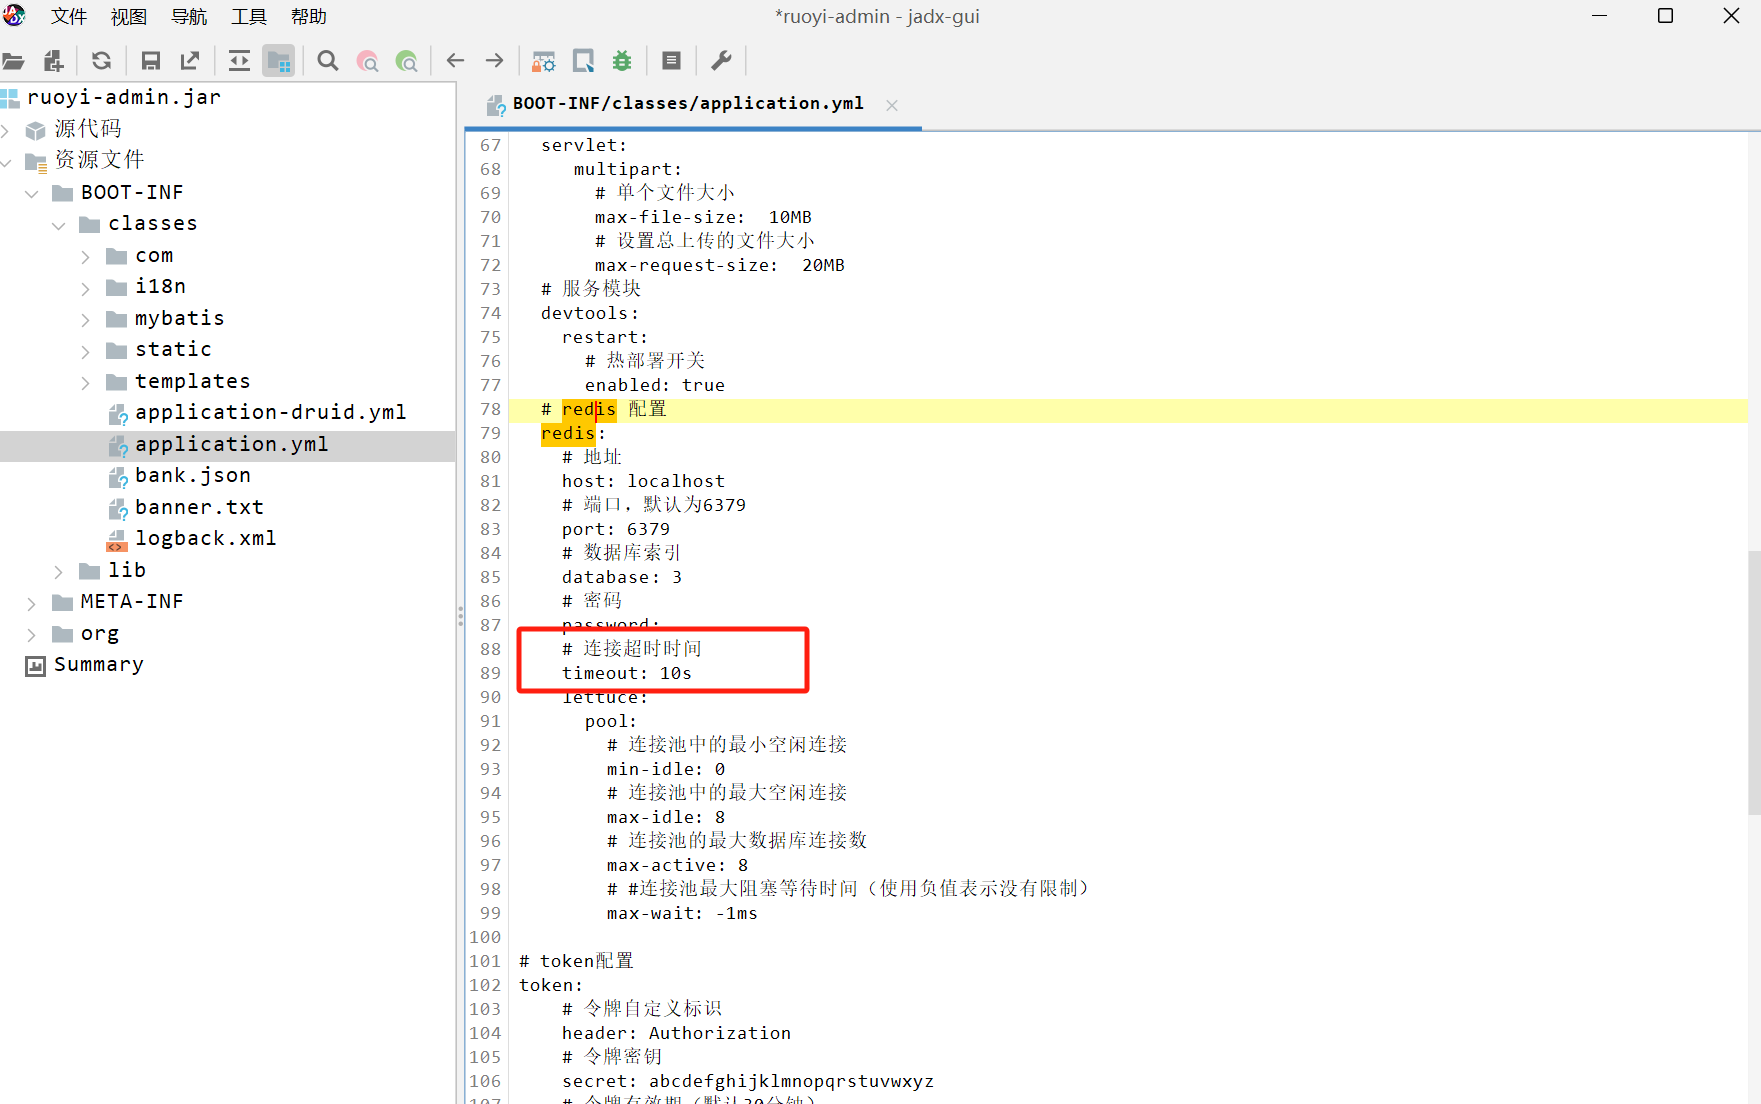Click the Save project disk icon
This screenshot has height=1104, width=1761.
[151, 61]
